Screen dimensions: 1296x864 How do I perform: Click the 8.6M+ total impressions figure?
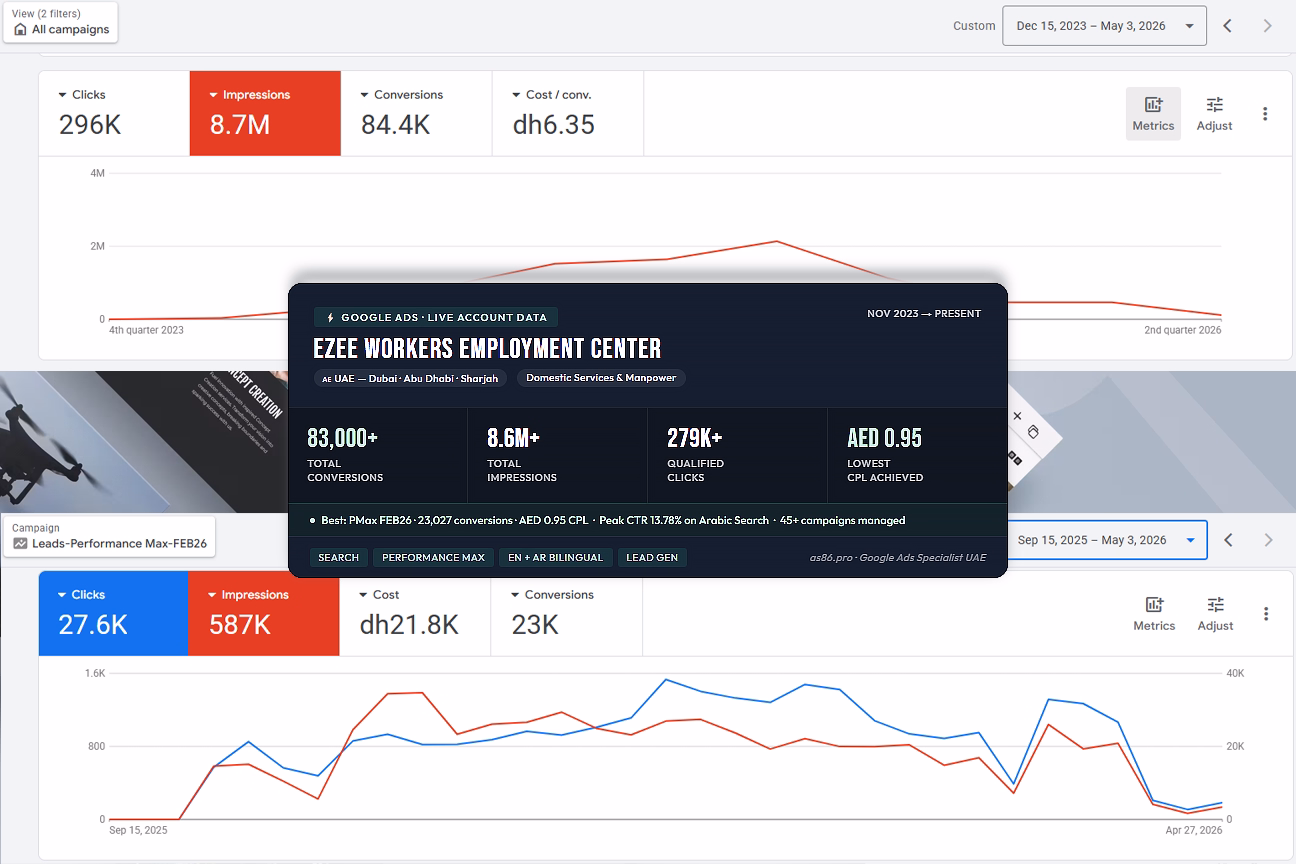pyautogui.click(x=513, y=438)
